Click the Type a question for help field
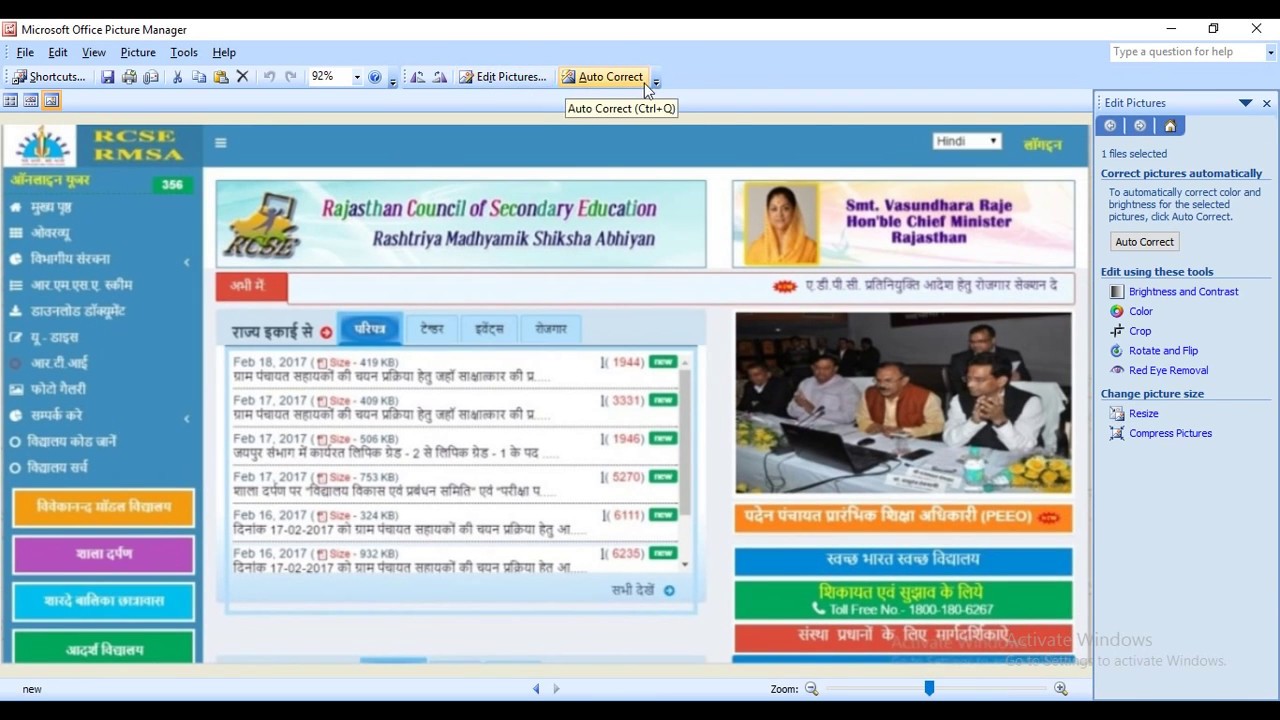The width and height of the screenshot is (1280, 720). pyautogui.click(x=1187, y=52)
